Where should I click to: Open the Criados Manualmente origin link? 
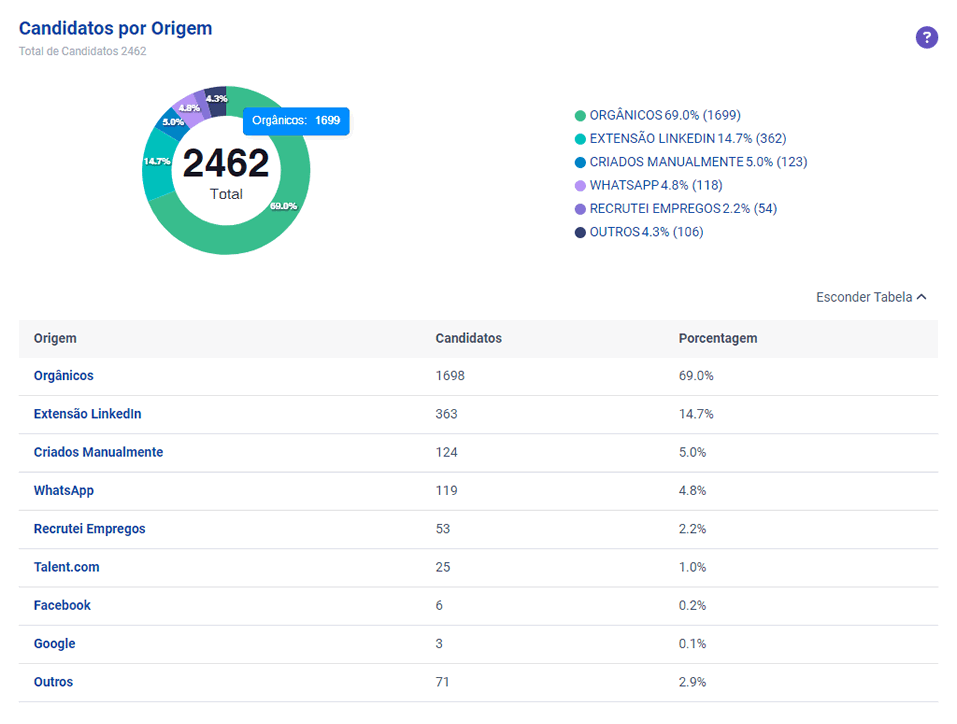(x=98, y=452)
